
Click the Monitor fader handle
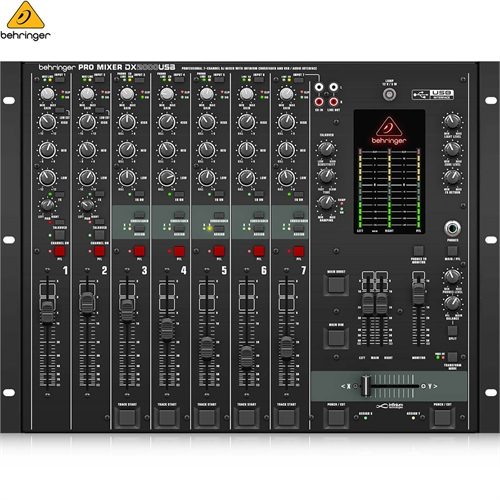[x=419, y=294]
